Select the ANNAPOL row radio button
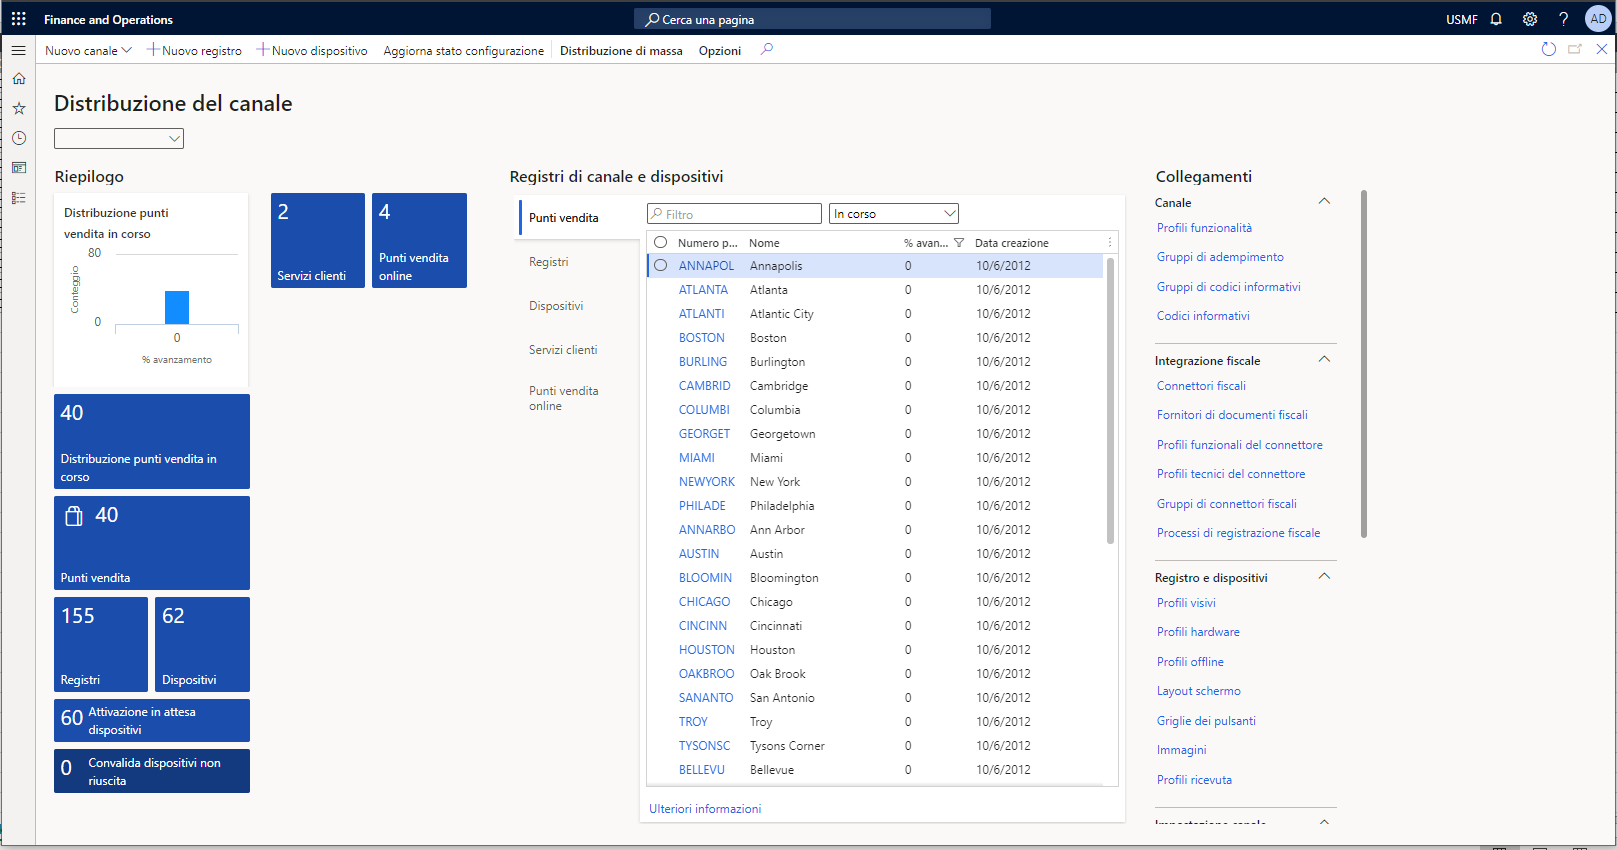Image resolution: width=1617 pixels, height=850 pixels. pos(661,266)
